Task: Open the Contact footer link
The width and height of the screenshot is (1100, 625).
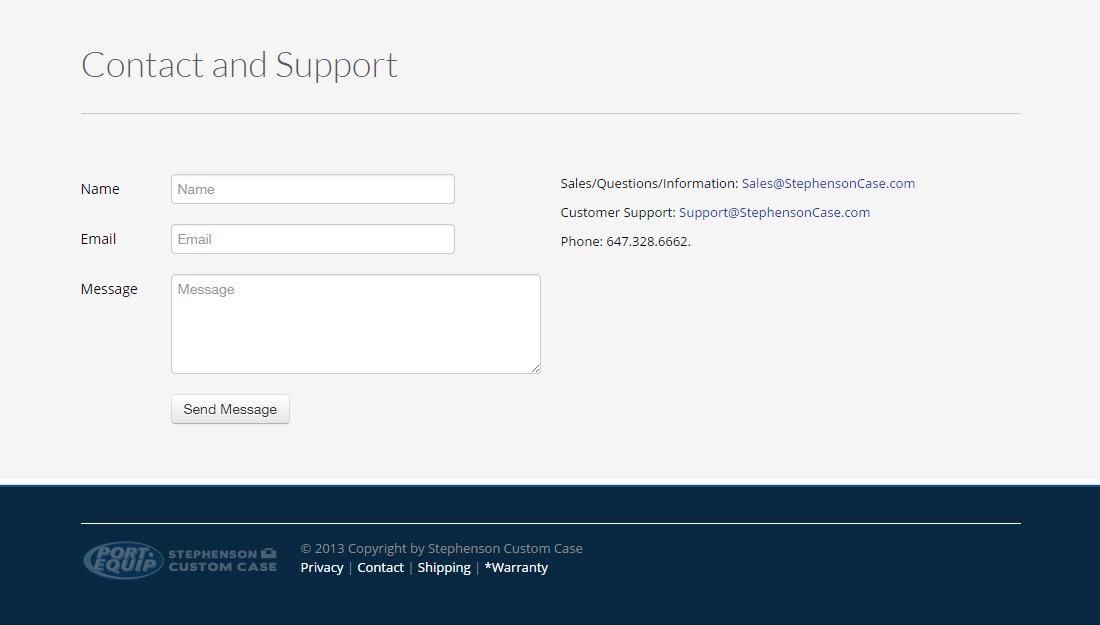Action: [x=380, y=567]
